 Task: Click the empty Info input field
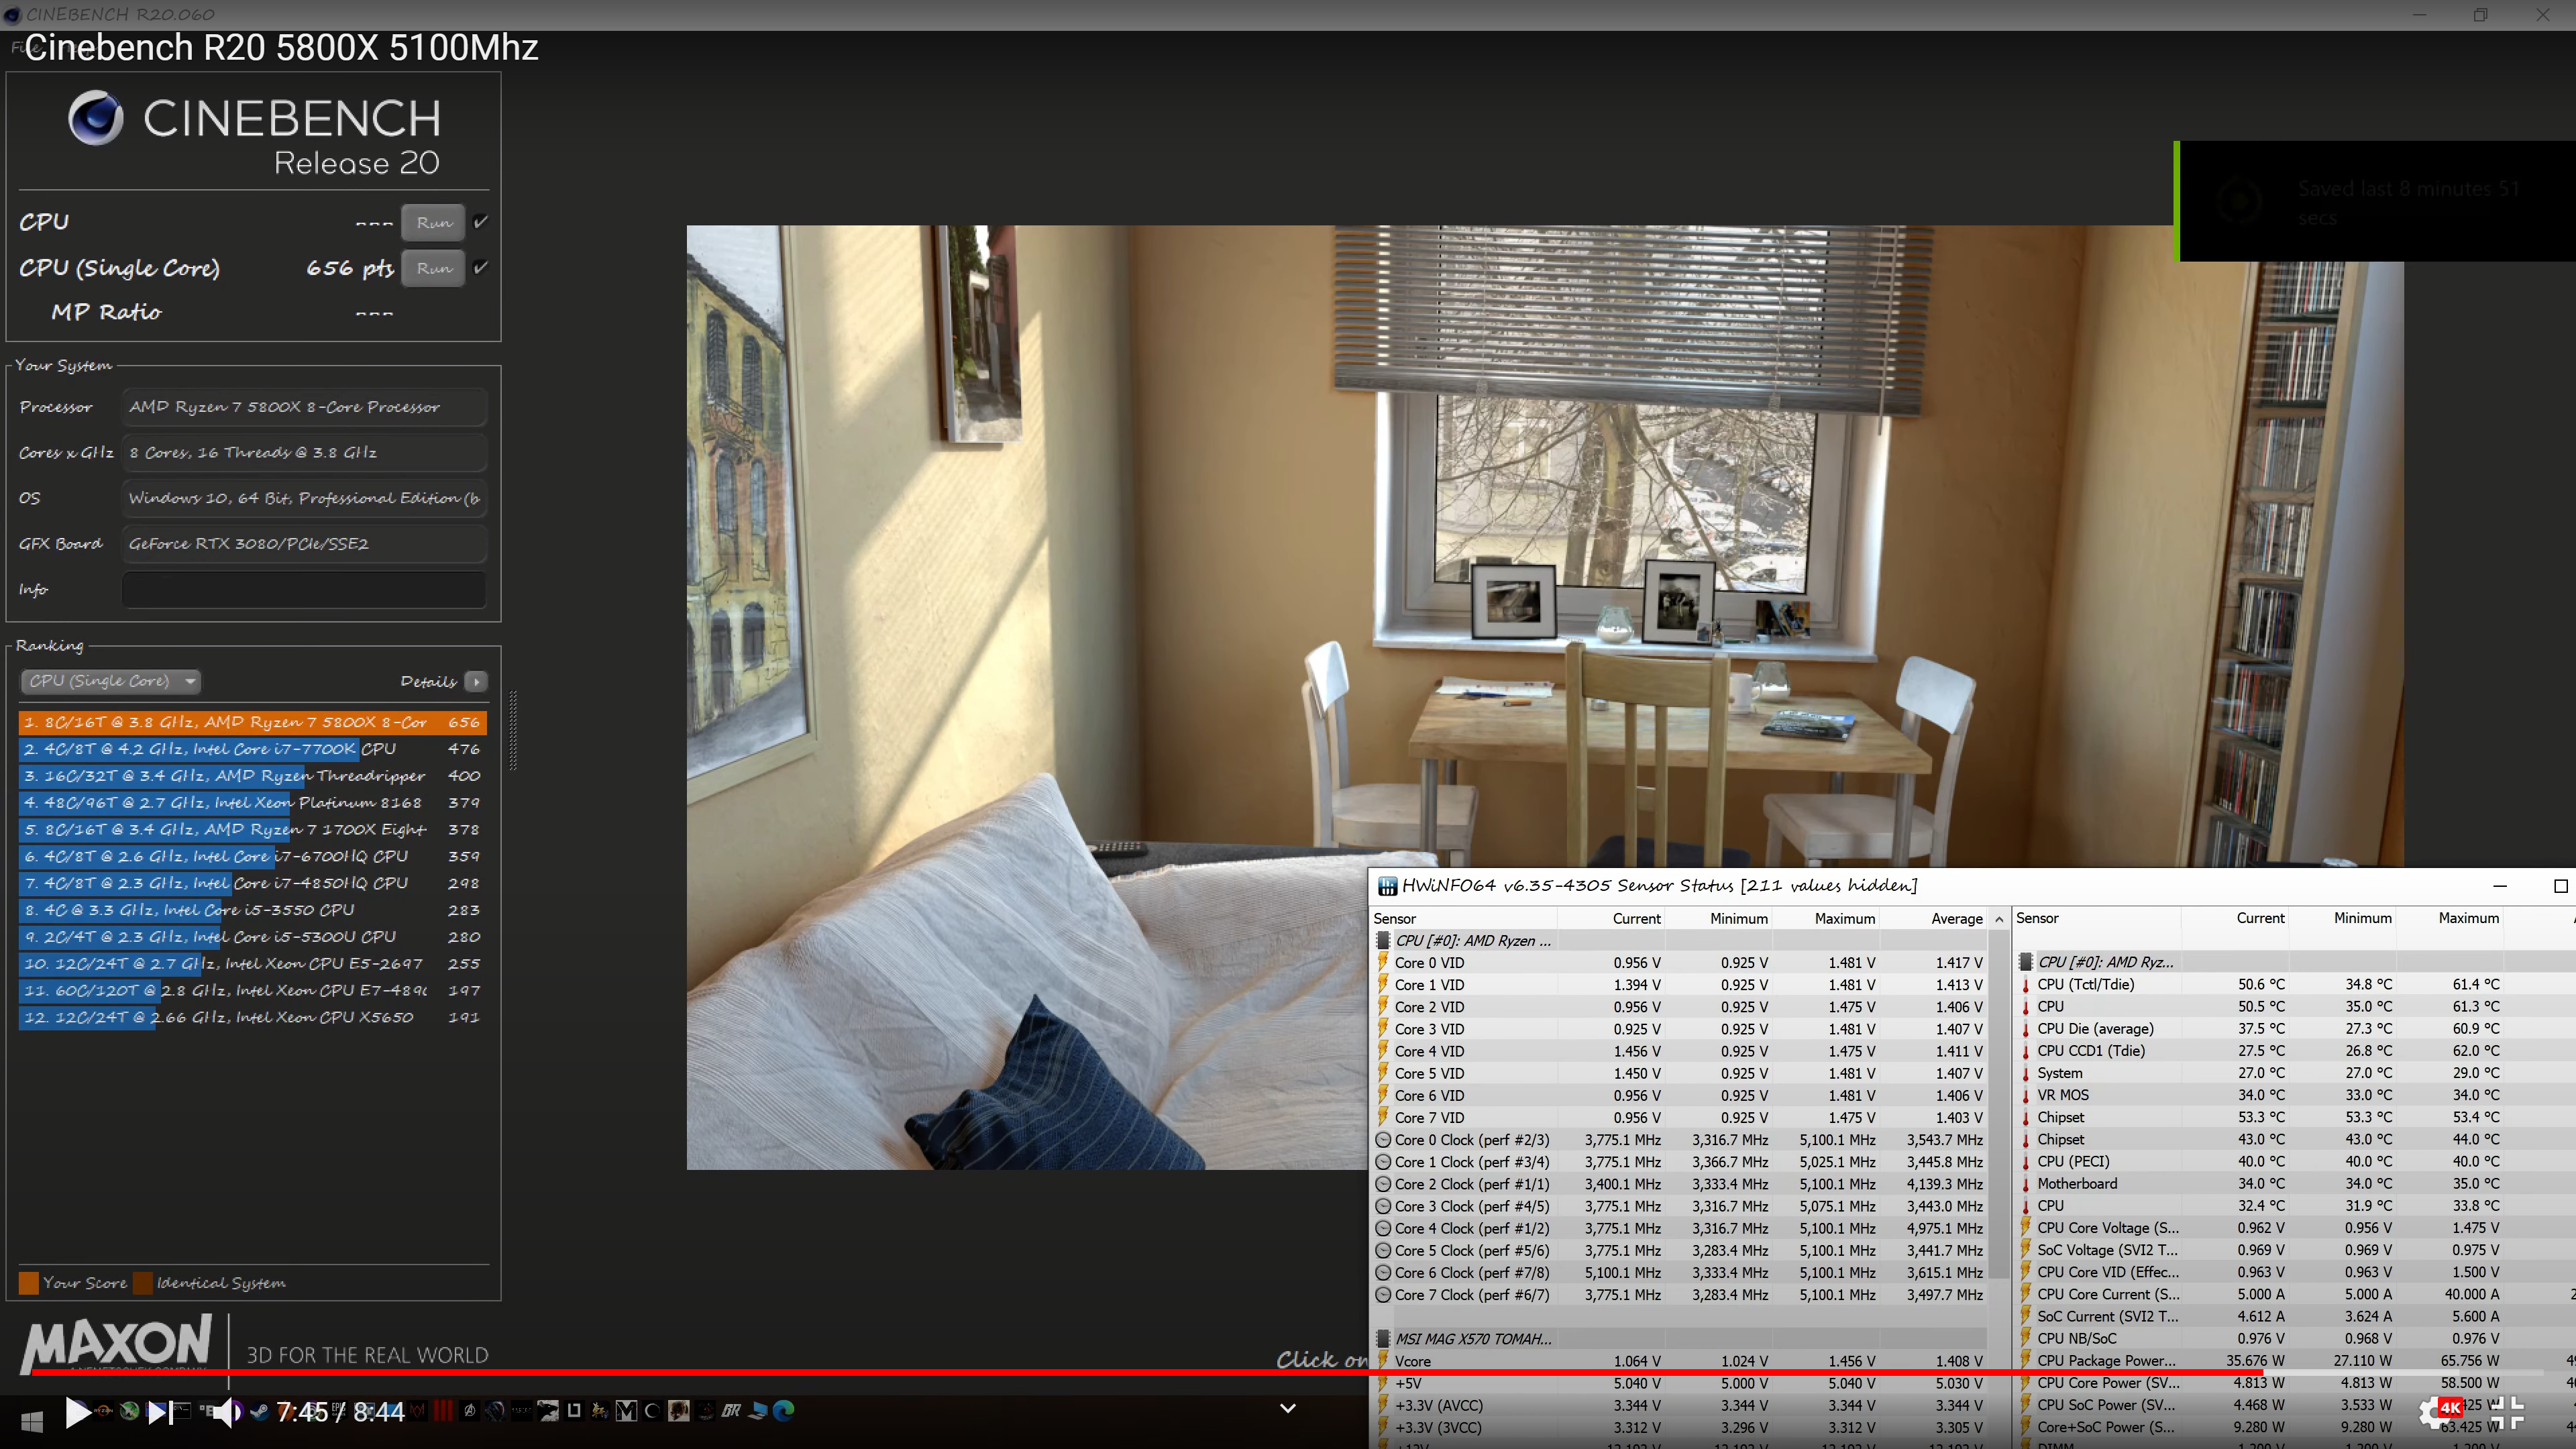coord(304,589)
